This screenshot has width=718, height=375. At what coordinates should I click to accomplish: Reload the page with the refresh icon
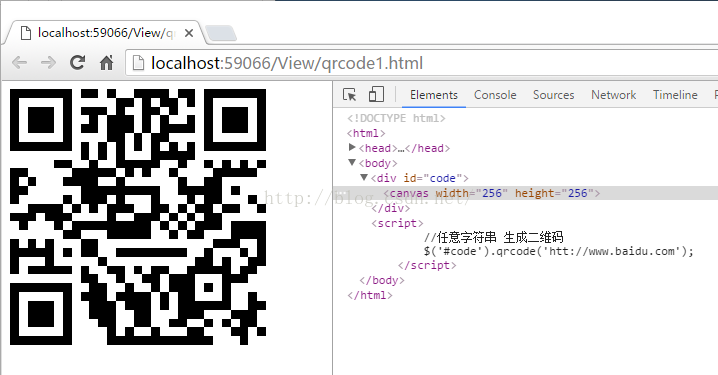[x=77, y=63]
